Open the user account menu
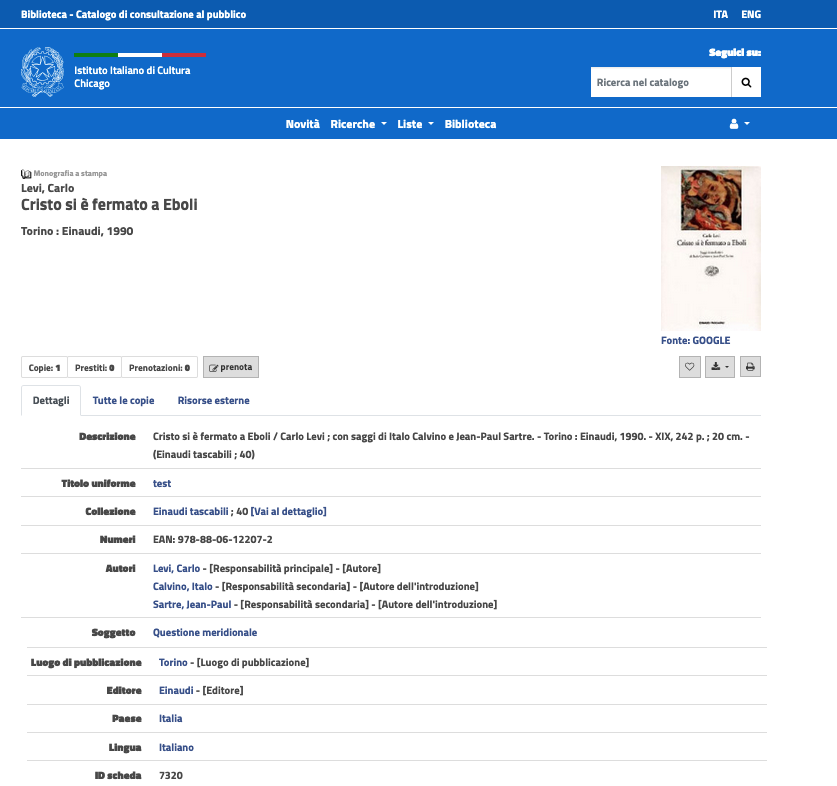This screenshot has width=837, height=786. [739, 124]
